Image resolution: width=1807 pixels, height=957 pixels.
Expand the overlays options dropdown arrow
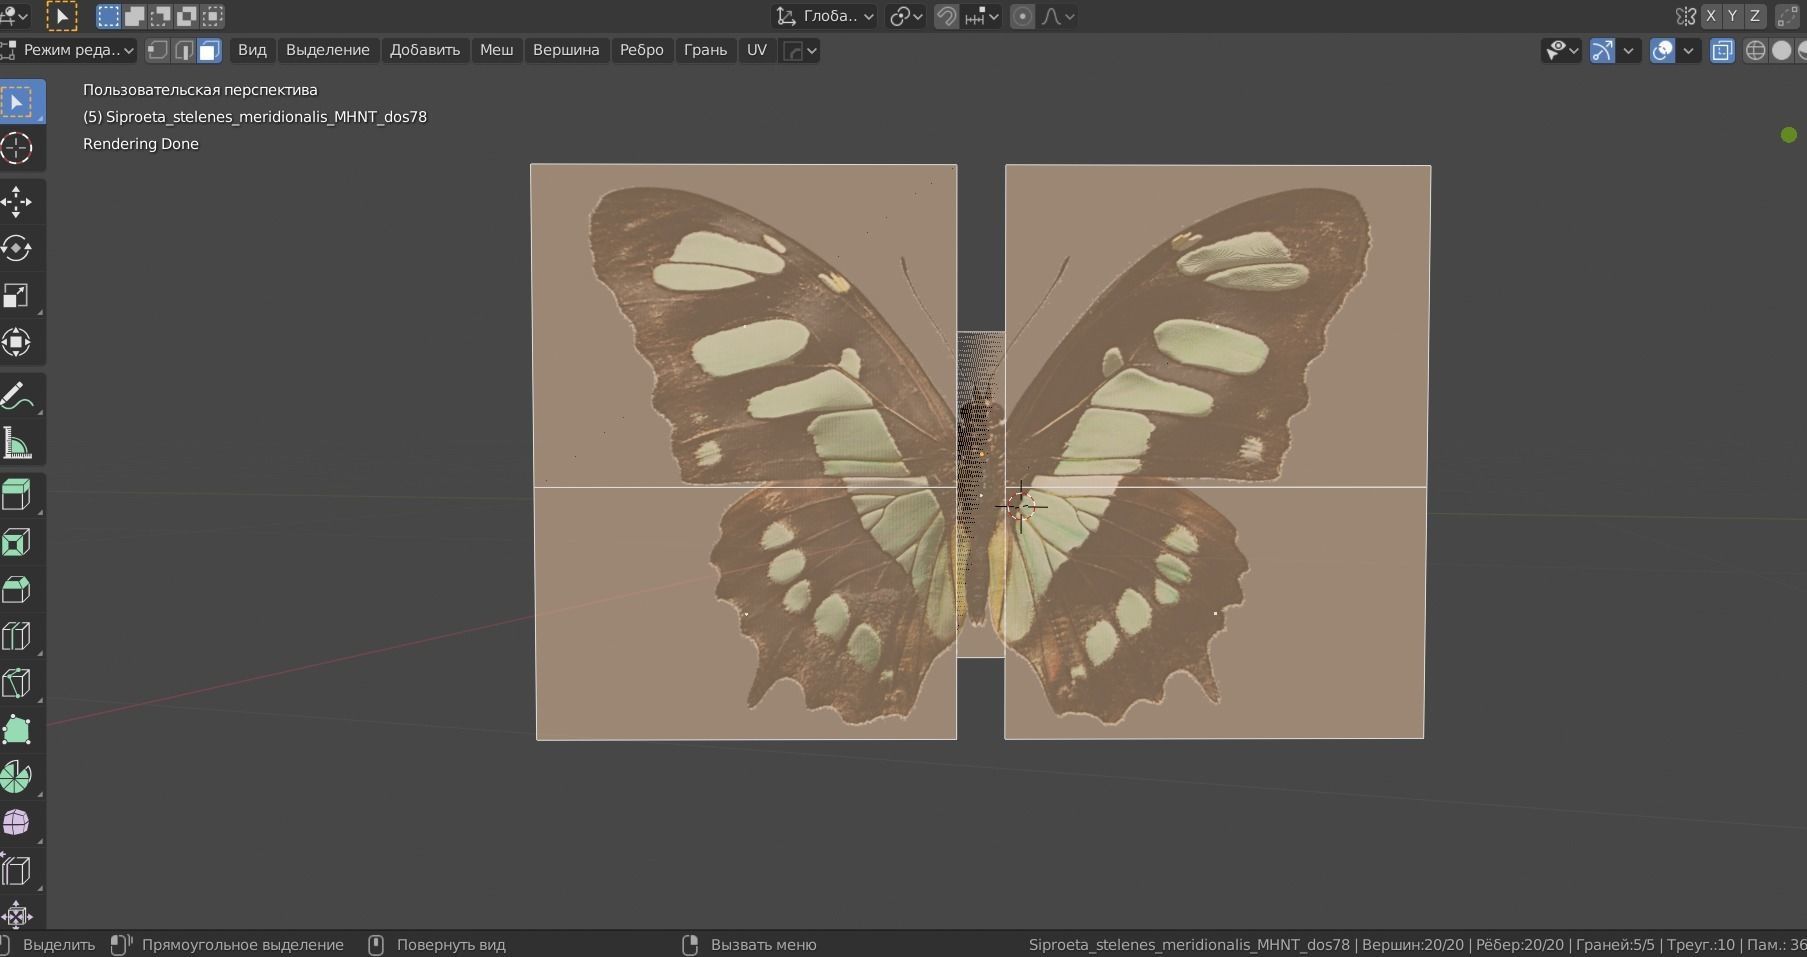(1689, 50)
